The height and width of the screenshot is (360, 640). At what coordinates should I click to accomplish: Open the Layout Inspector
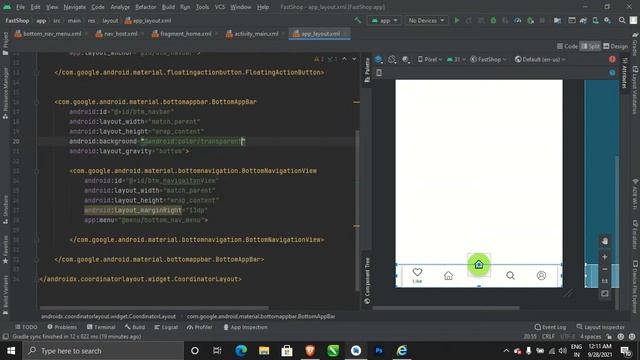[600, 327]
